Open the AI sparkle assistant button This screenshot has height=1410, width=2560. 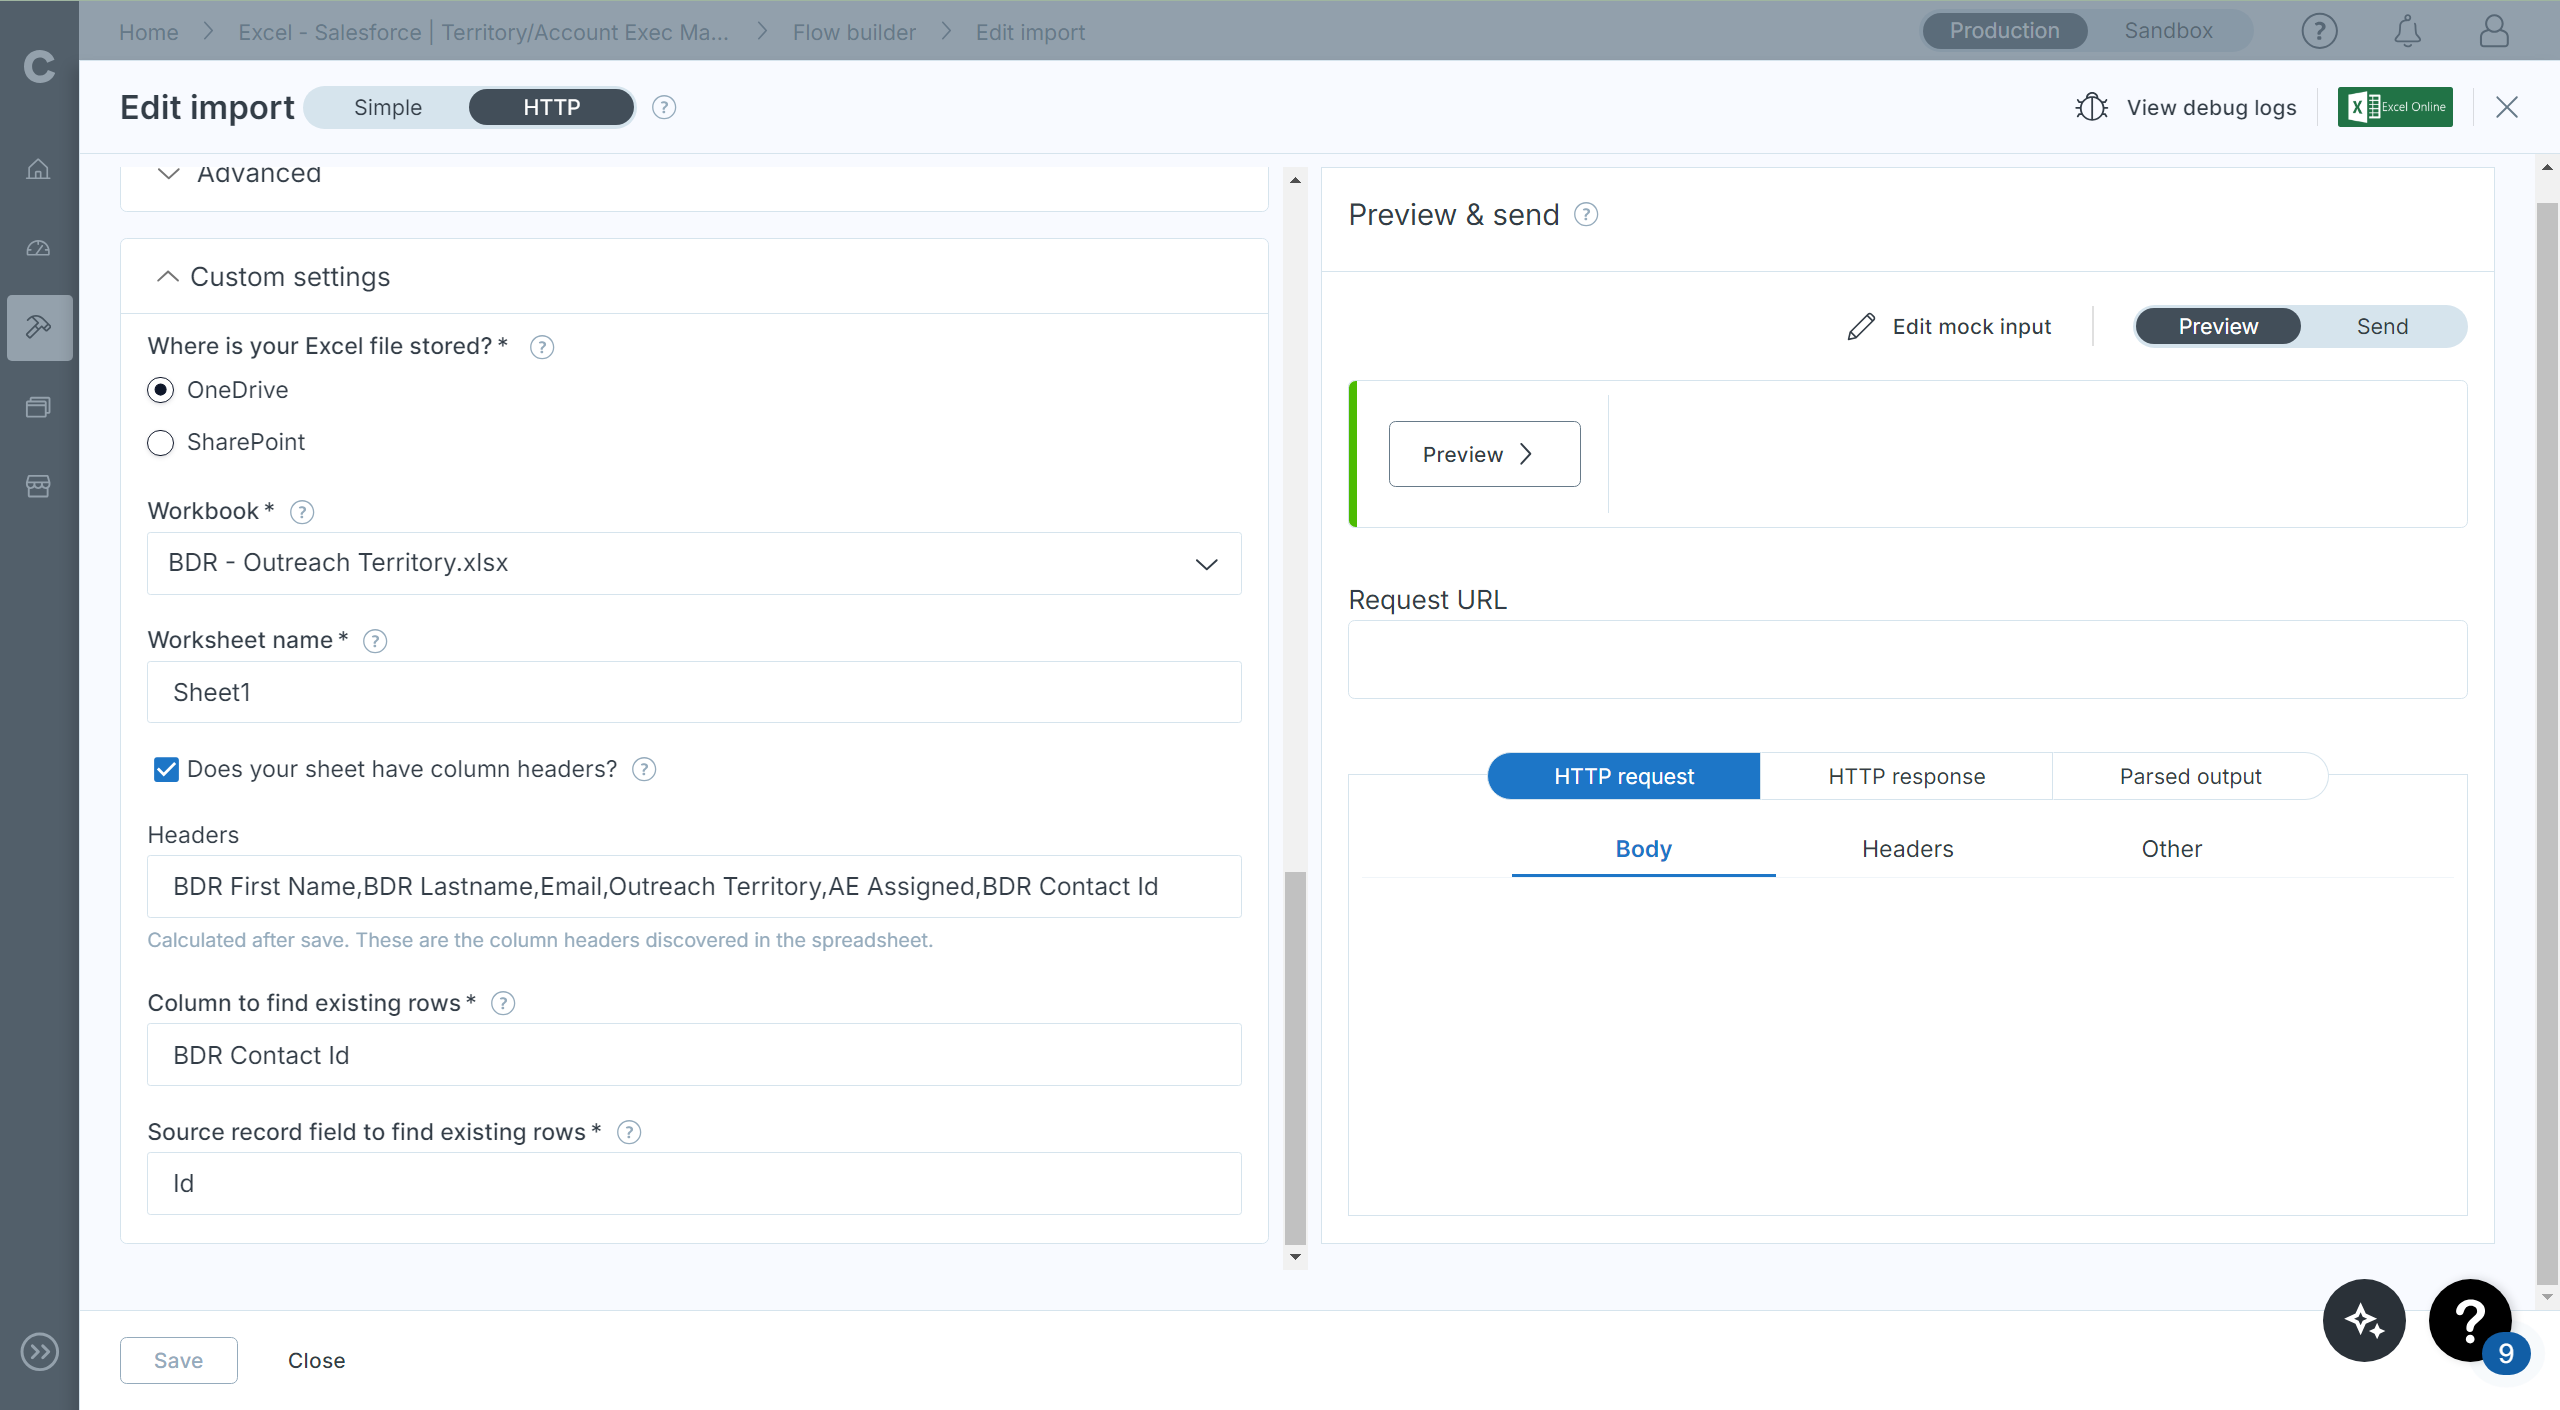click(x=2364, y=1320)
